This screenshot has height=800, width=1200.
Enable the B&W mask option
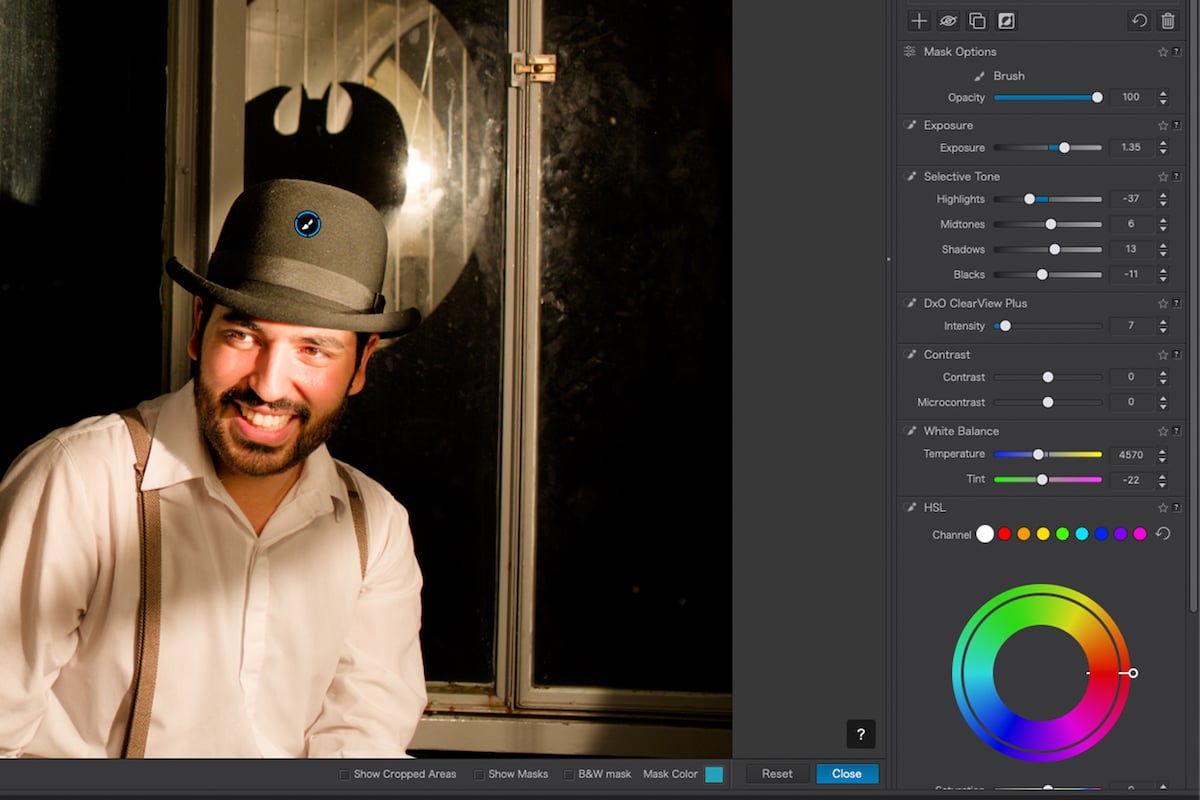(568, 773)
